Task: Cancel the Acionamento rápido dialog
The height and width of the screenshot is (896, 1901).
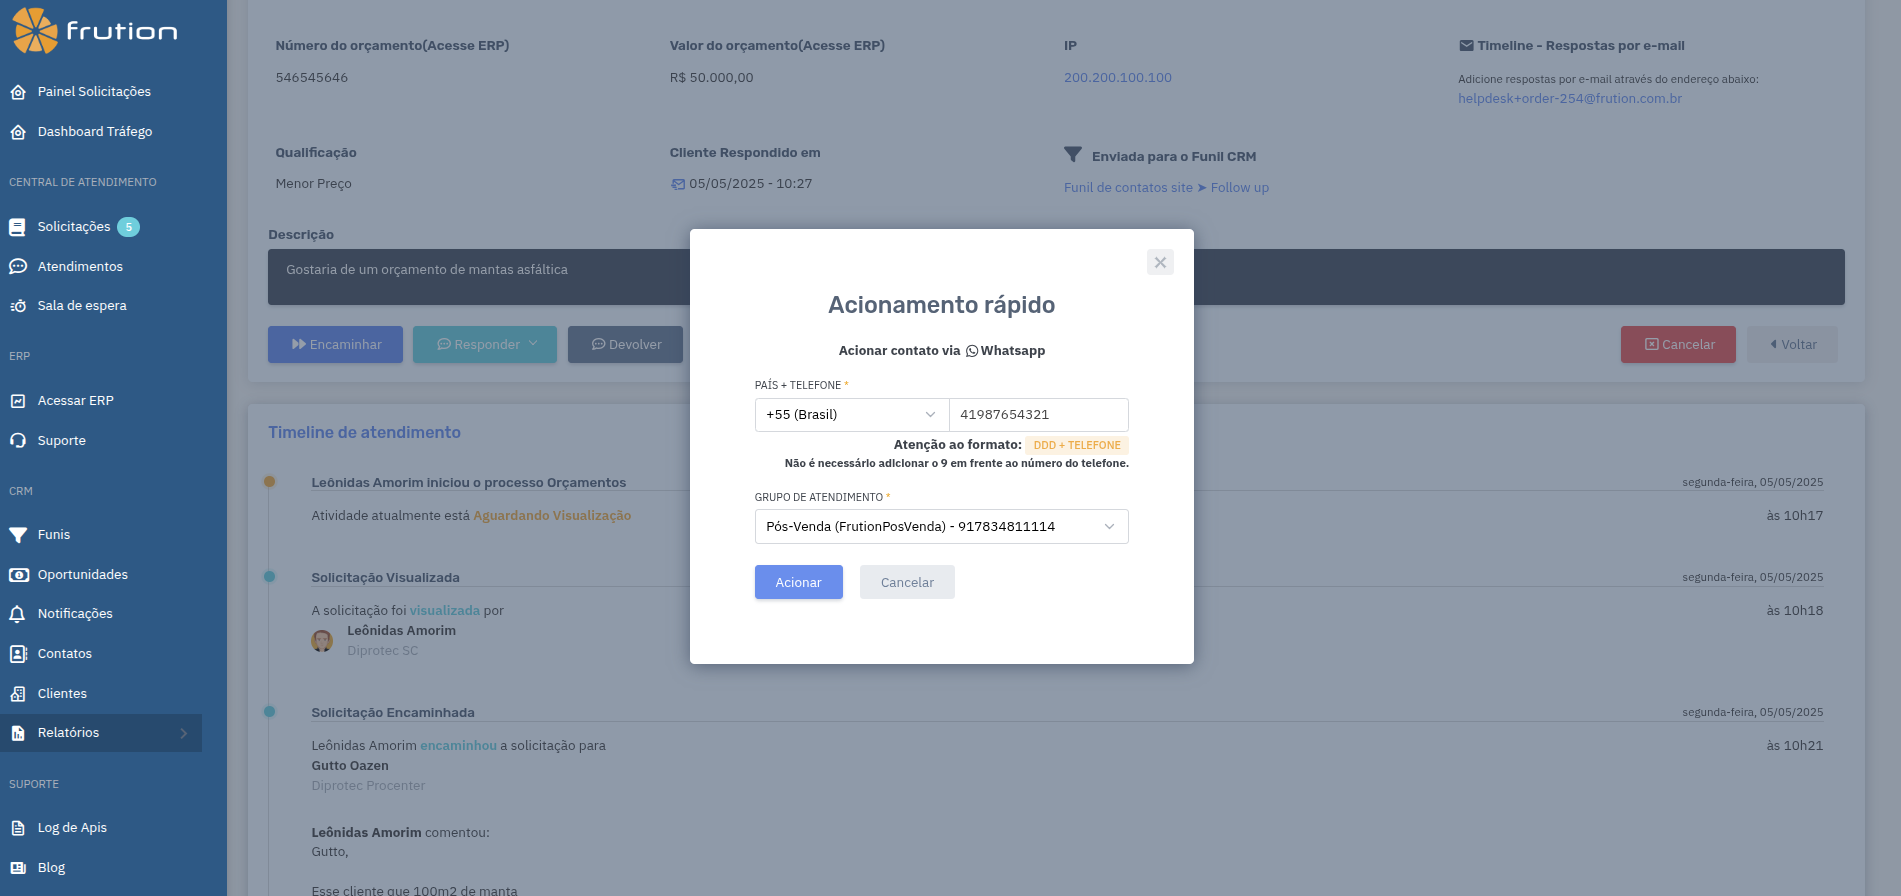Action: click(906, 583)
